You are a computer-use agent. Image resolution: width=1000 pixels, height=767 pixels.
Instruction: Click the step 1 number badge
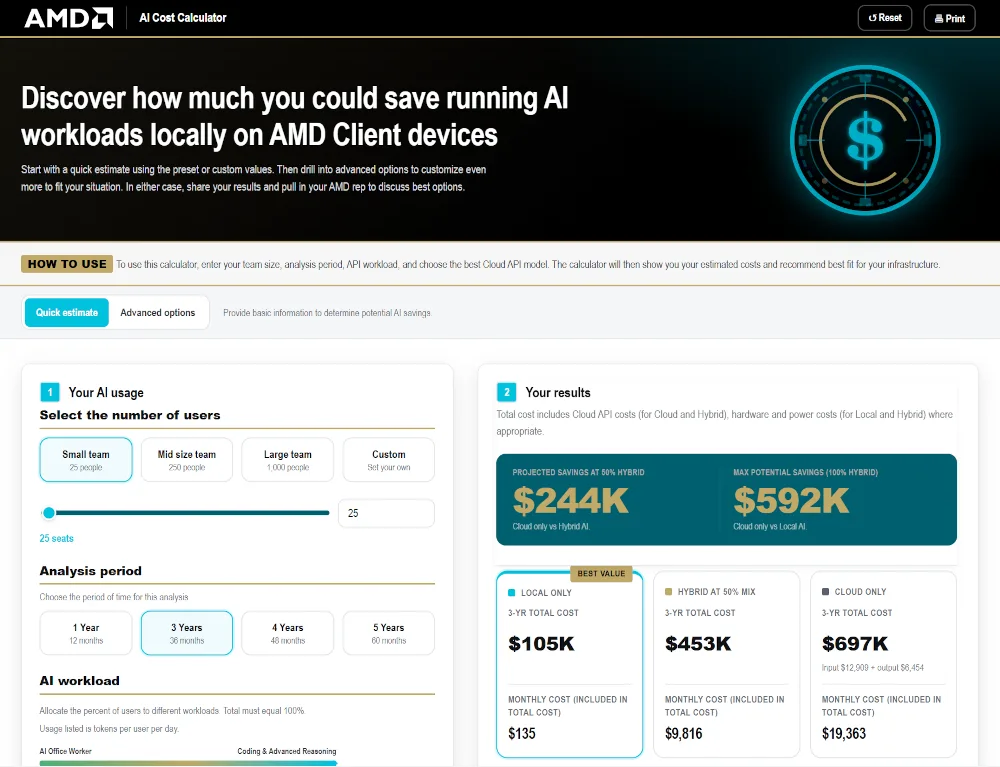coord(50,392)
